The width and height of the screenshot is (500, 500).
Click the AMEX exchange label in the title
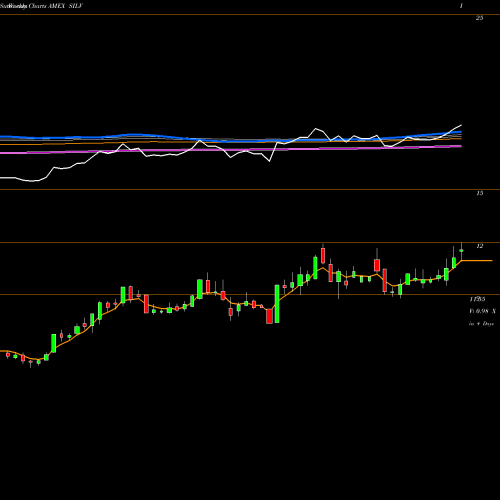pyautogui.click(x=57, y=6)
